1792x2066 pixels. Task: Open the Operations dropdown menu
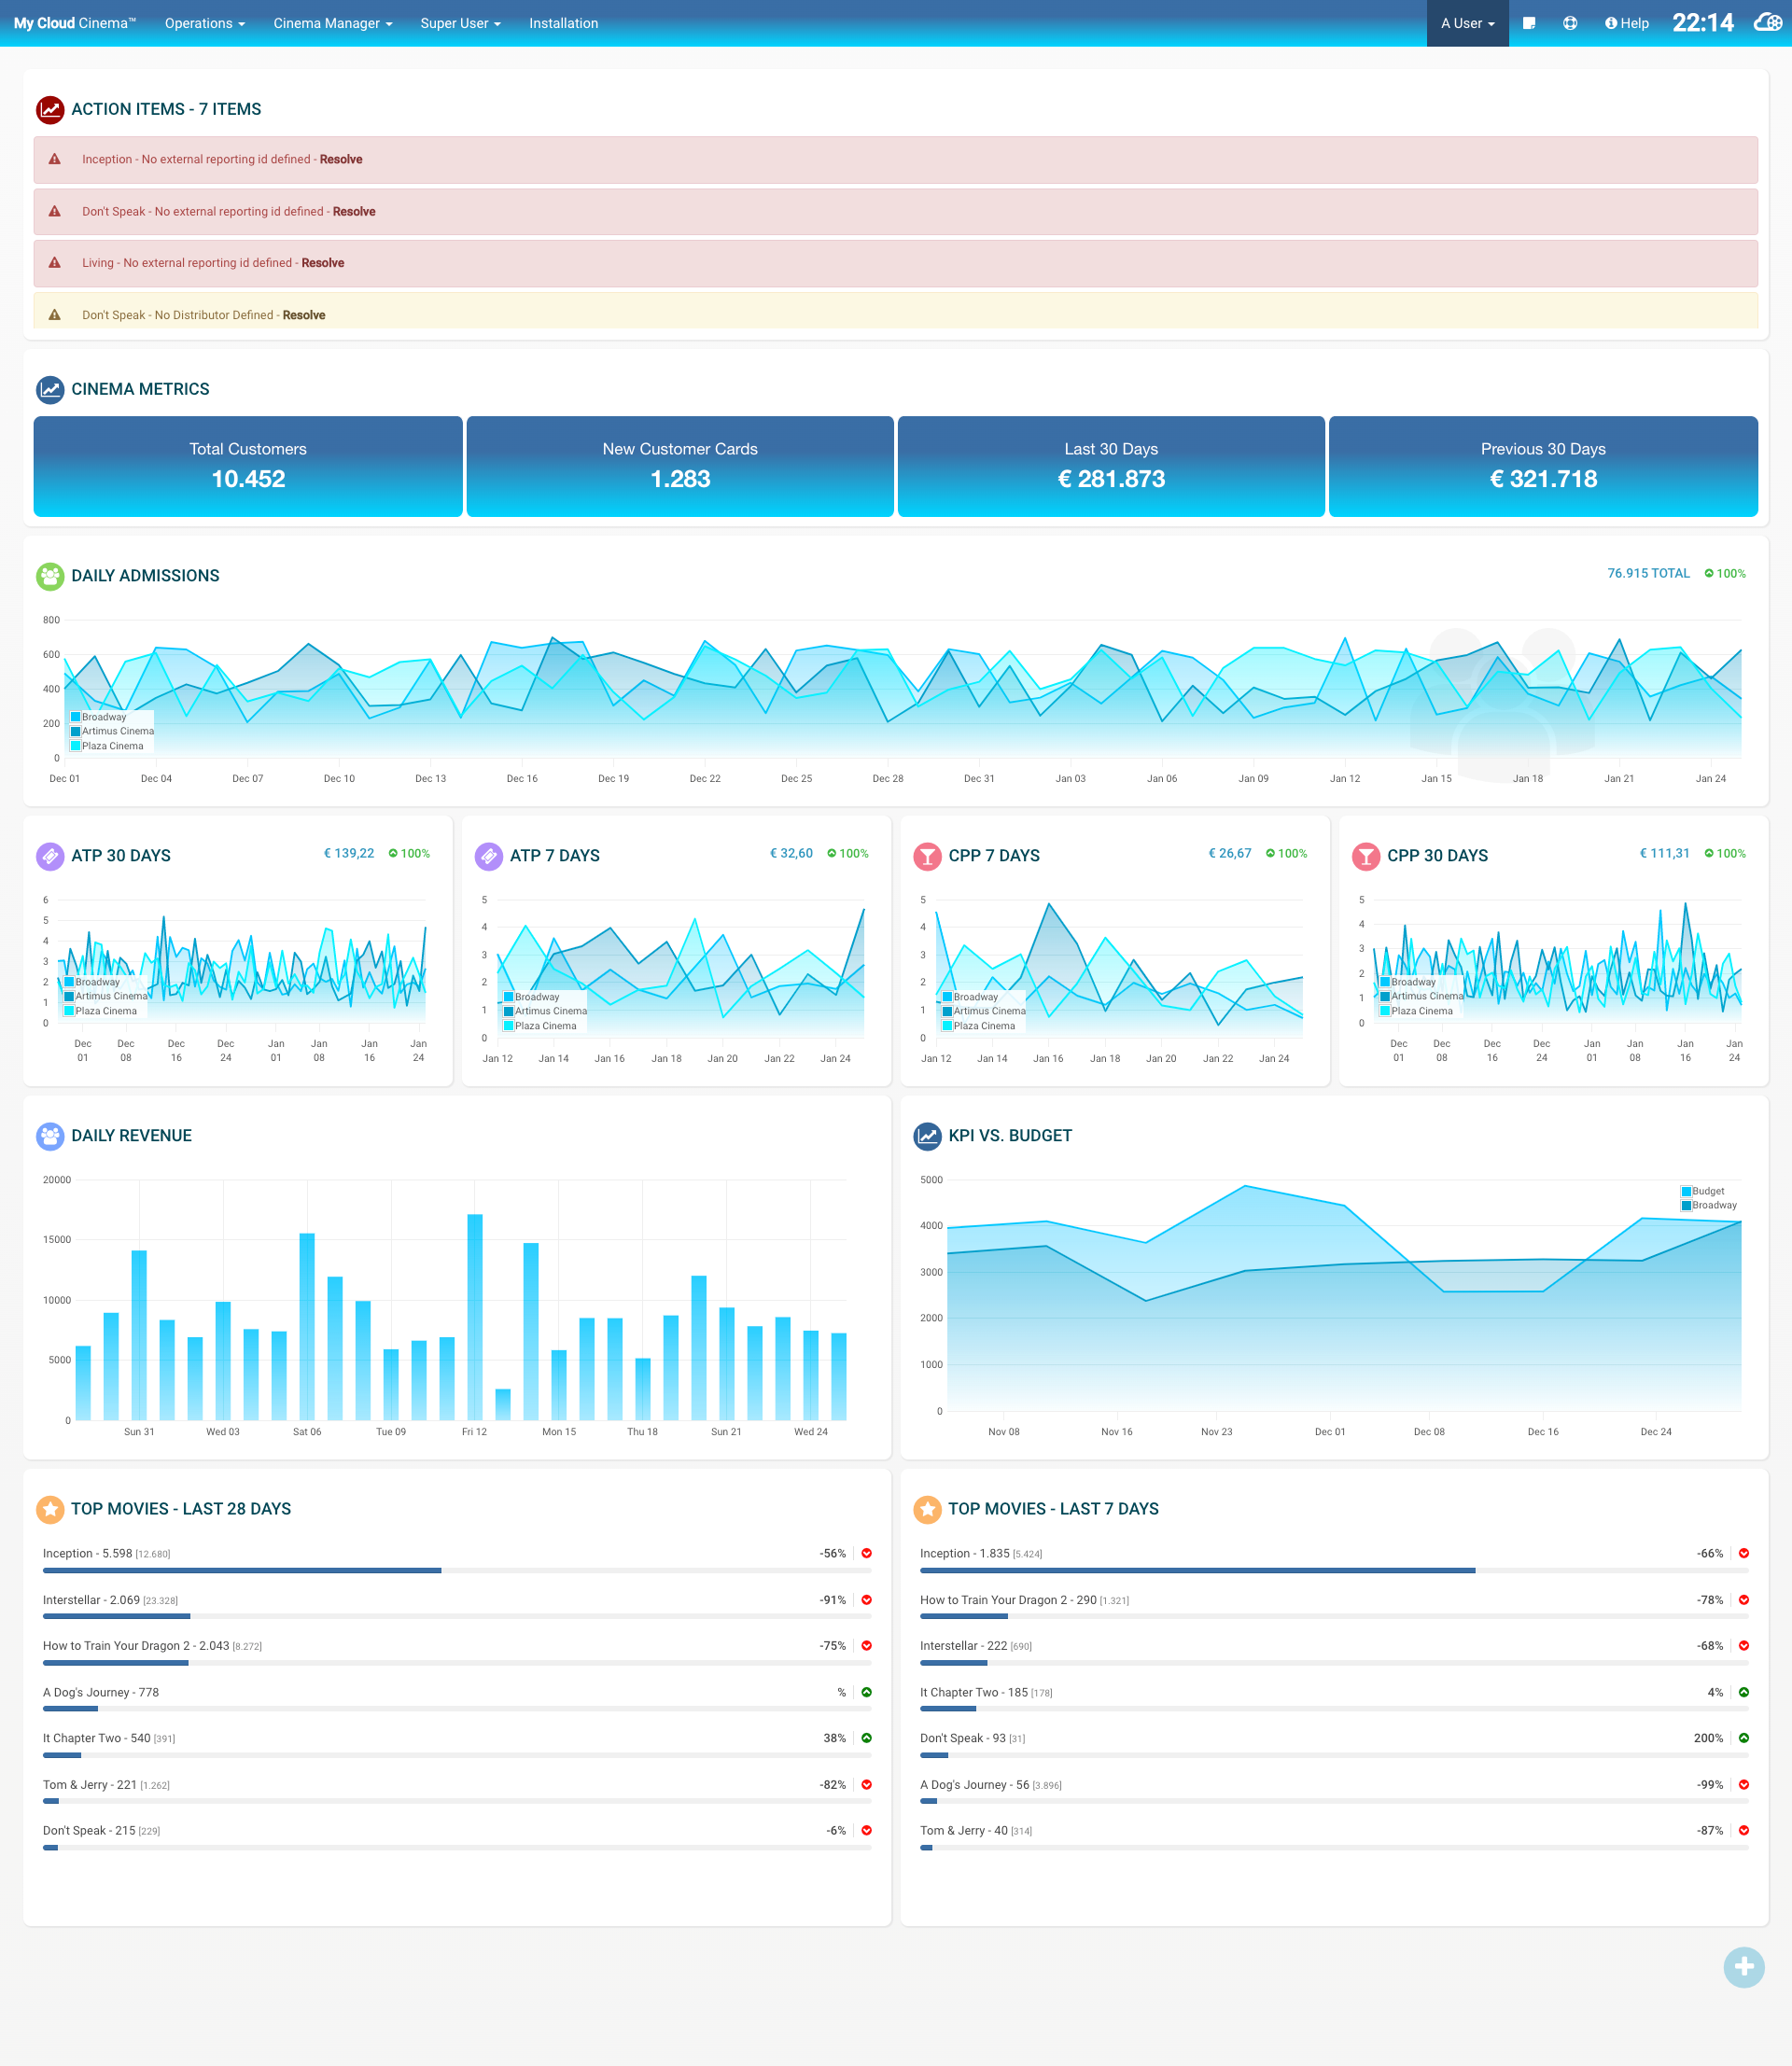[x=204, y=23]
